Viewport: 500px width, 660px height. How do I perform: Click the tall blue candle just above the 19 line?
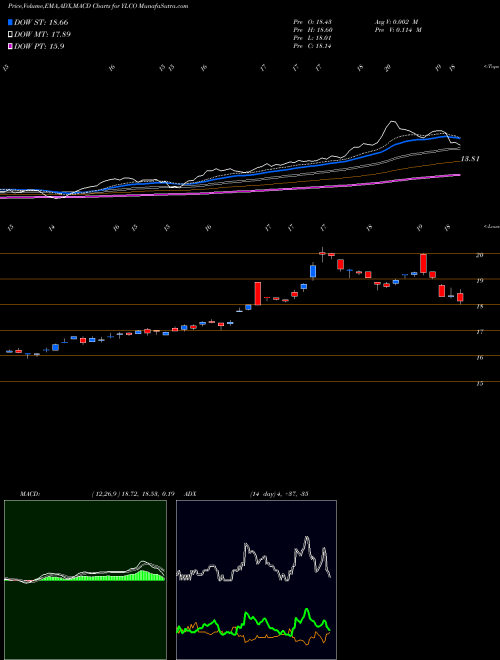[x=313, y=271]
